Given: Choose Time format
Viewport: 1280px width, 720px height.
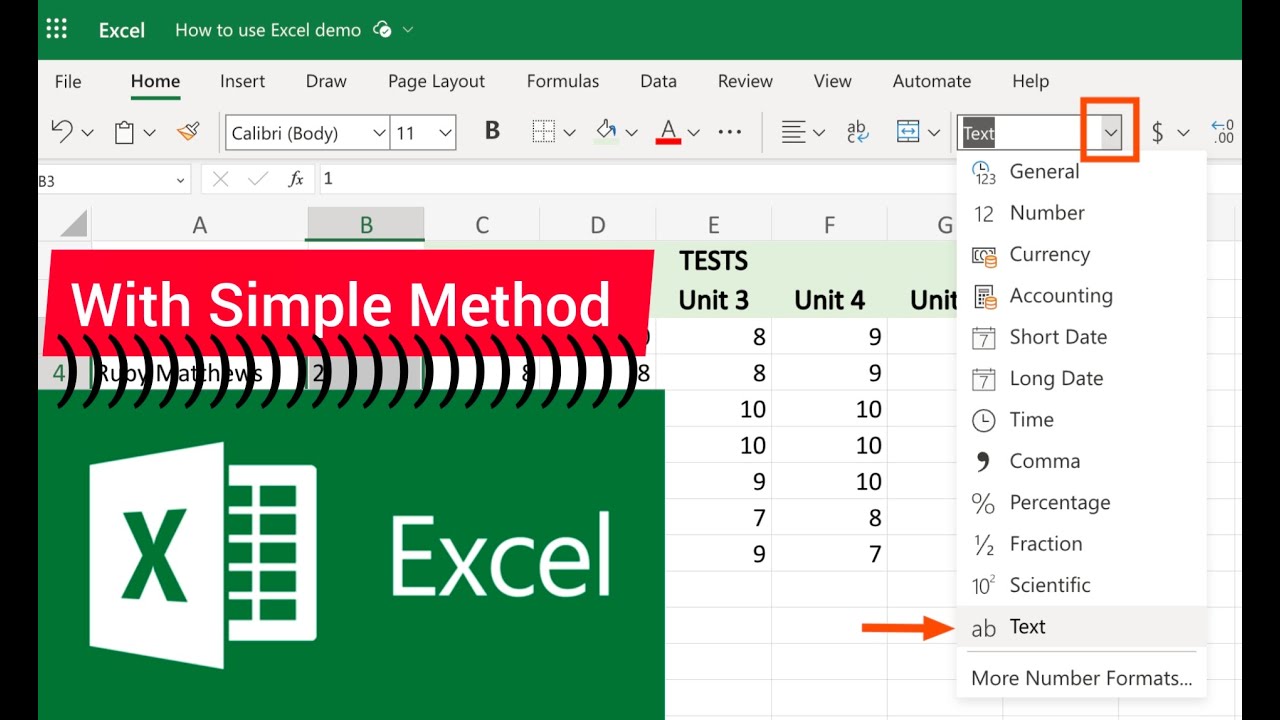Looking at the screenshot, I should pos(1082,420).
